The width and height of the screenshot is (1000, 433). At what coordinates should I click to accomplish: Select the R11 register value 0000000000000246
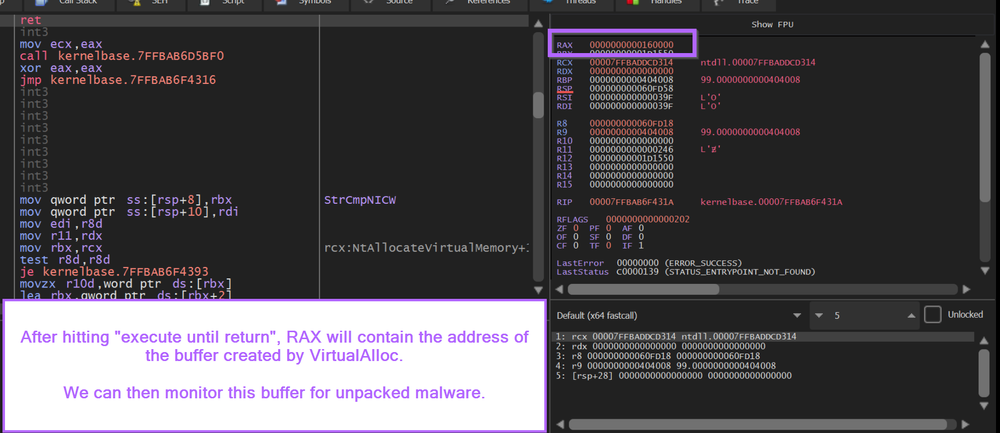[631, 149]
